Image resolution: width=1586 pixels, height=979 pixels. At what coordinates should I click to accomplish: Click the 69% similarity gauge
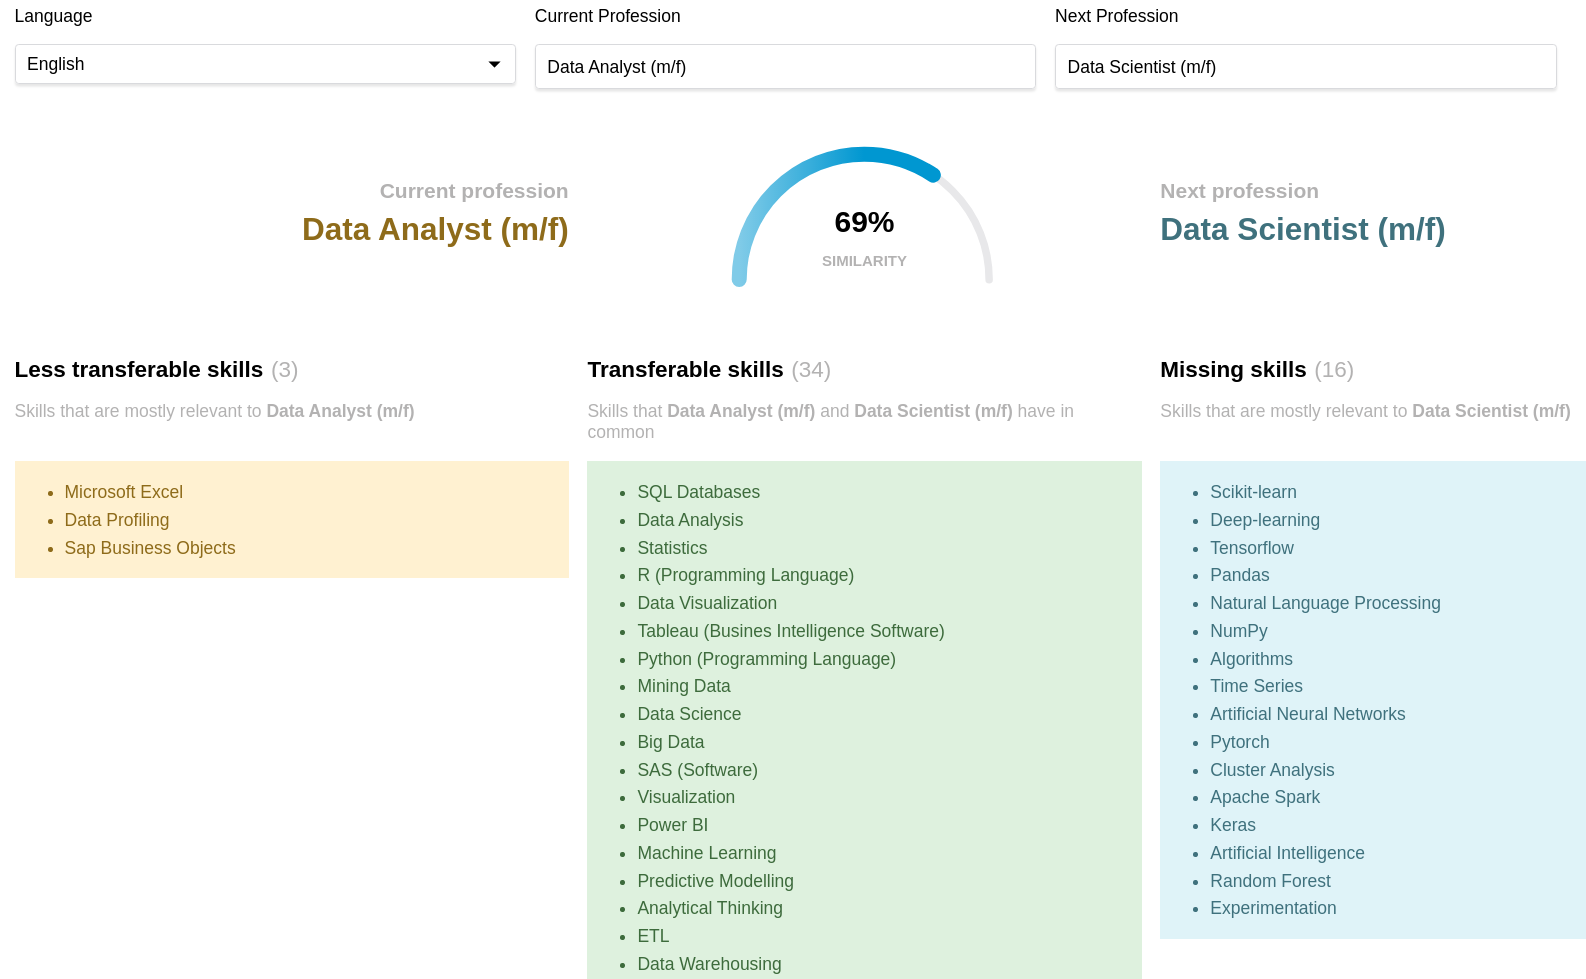[x=863, y=222]
